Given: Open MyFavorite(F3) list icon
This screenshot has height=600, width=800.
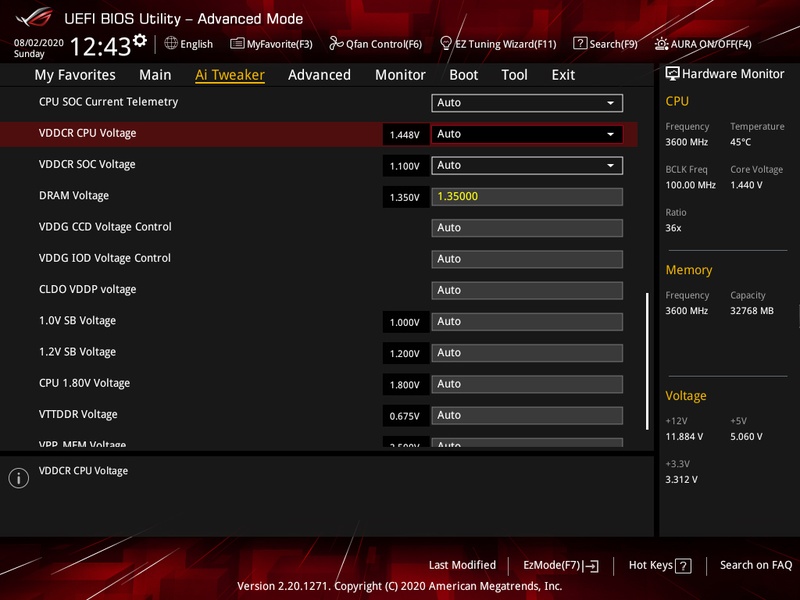Looking at the screenshot, I should click(237, 44).
